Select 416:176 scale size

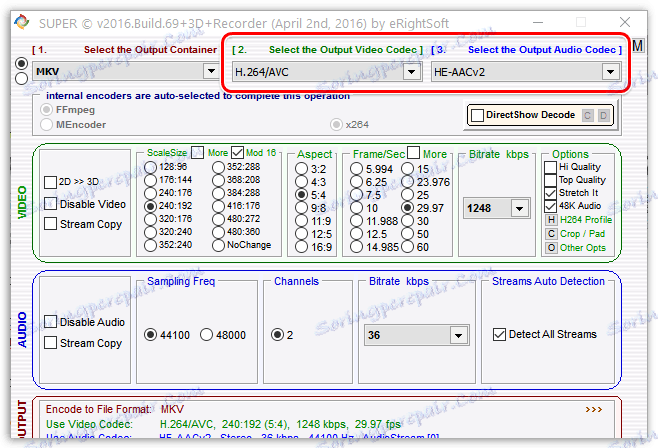[x=218, y=206]
